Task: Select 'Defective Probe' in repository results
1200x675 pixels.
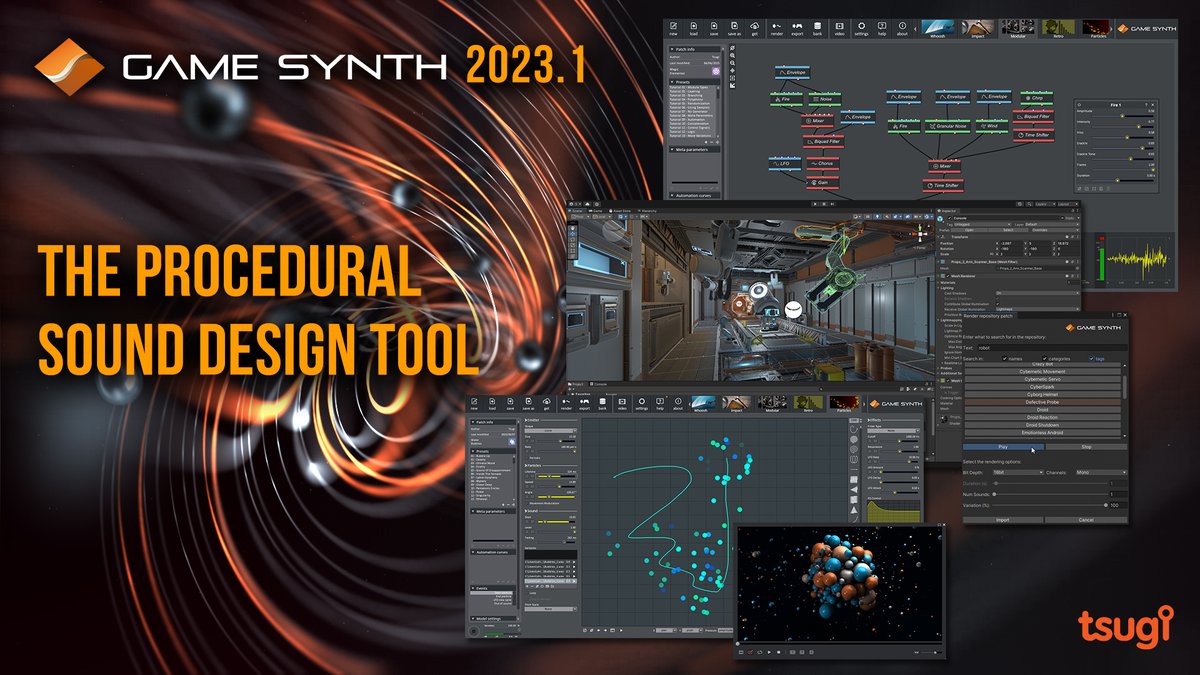Action: [1042, 402]
